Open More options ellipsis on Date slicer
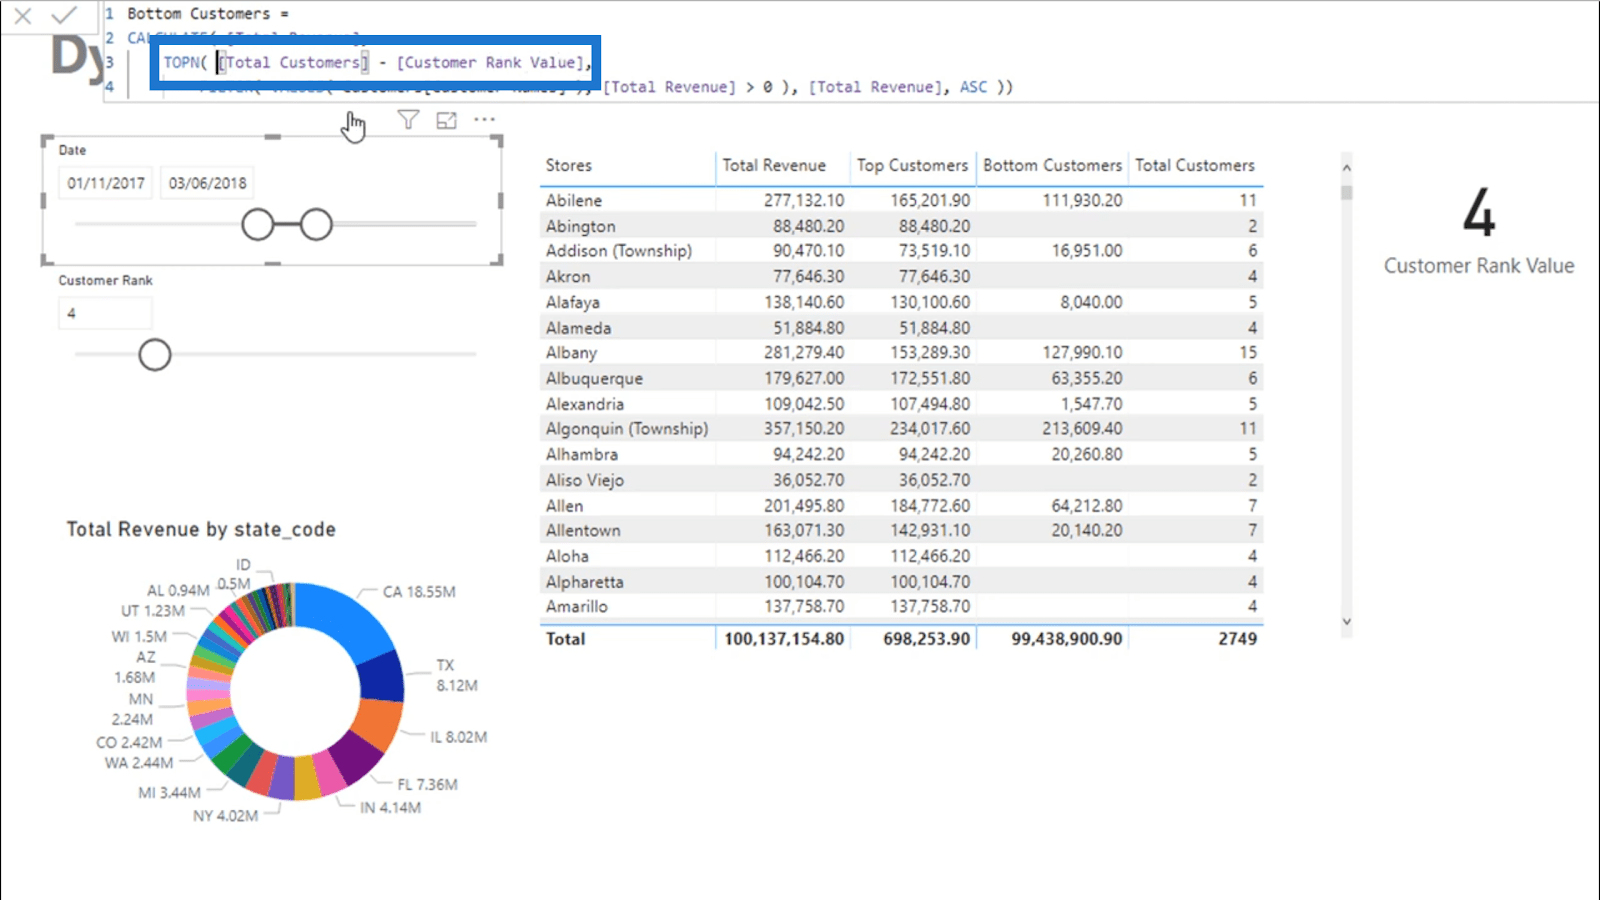Viewport: 1600px width, 900px height. 485,120
